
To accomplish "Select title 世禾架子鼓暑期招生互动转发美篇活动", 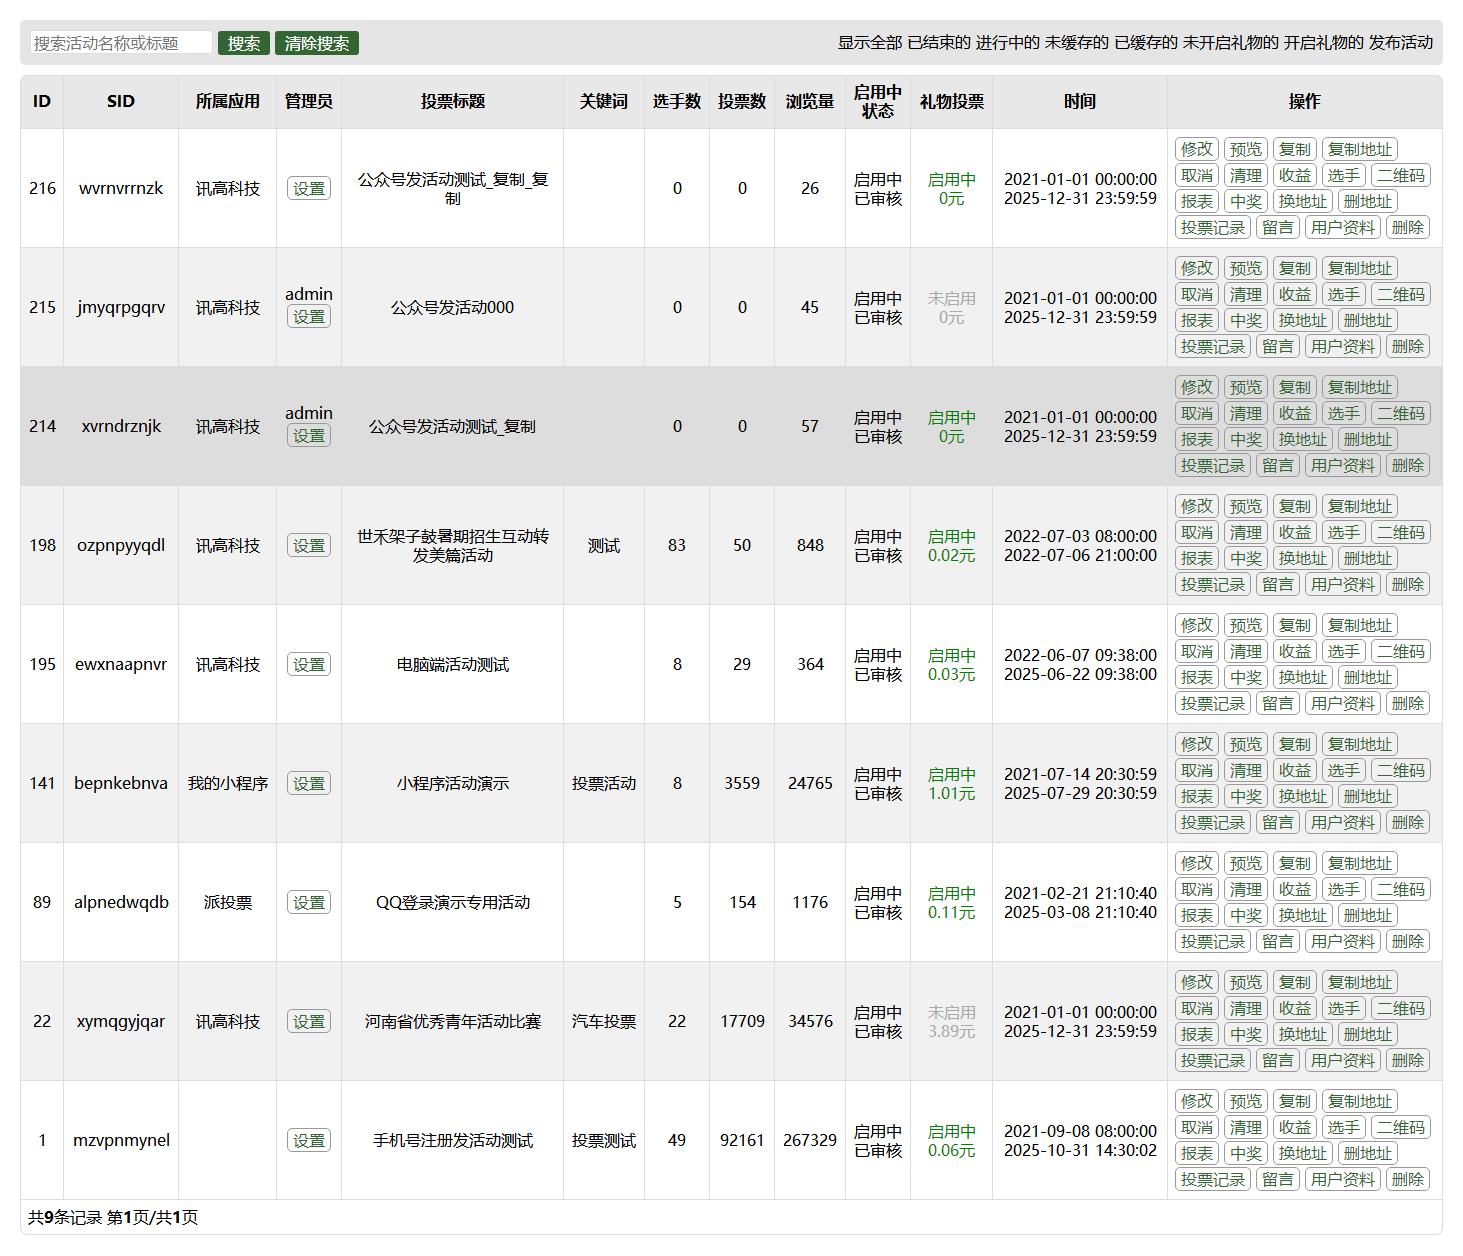I will [453, 545].
